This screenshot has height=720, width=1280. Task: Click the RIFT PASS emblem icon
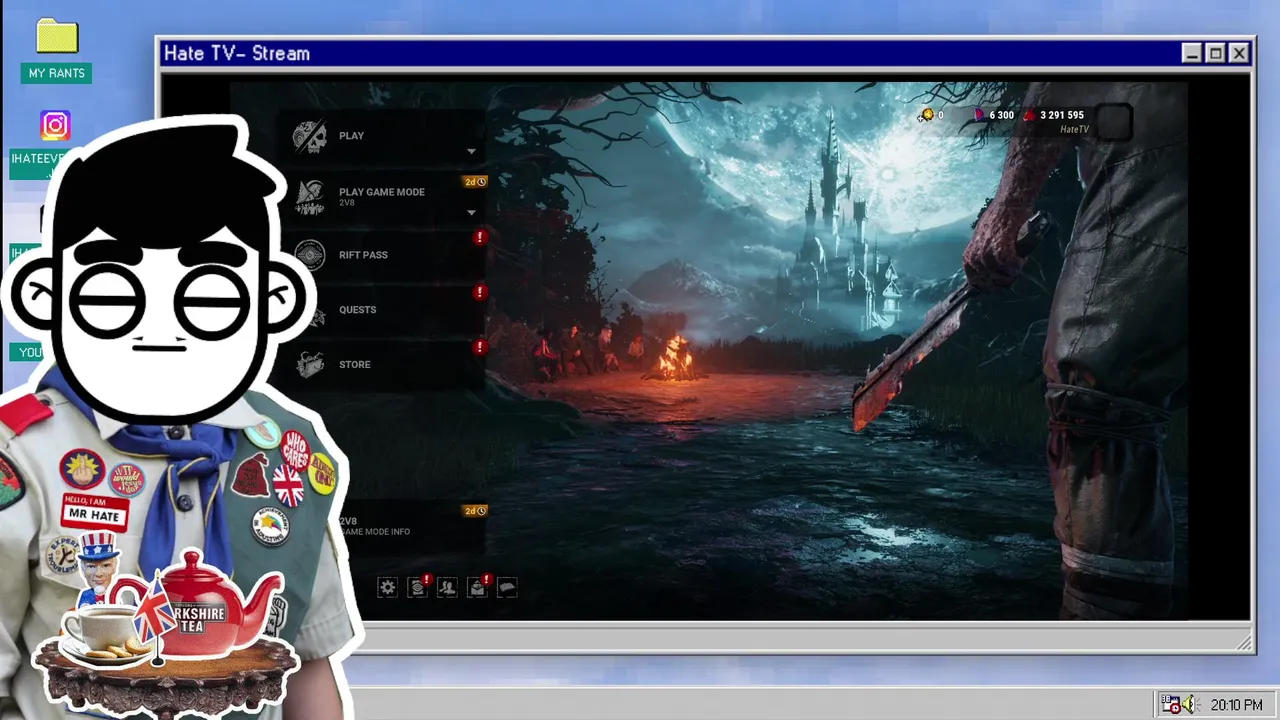point(310,255)
